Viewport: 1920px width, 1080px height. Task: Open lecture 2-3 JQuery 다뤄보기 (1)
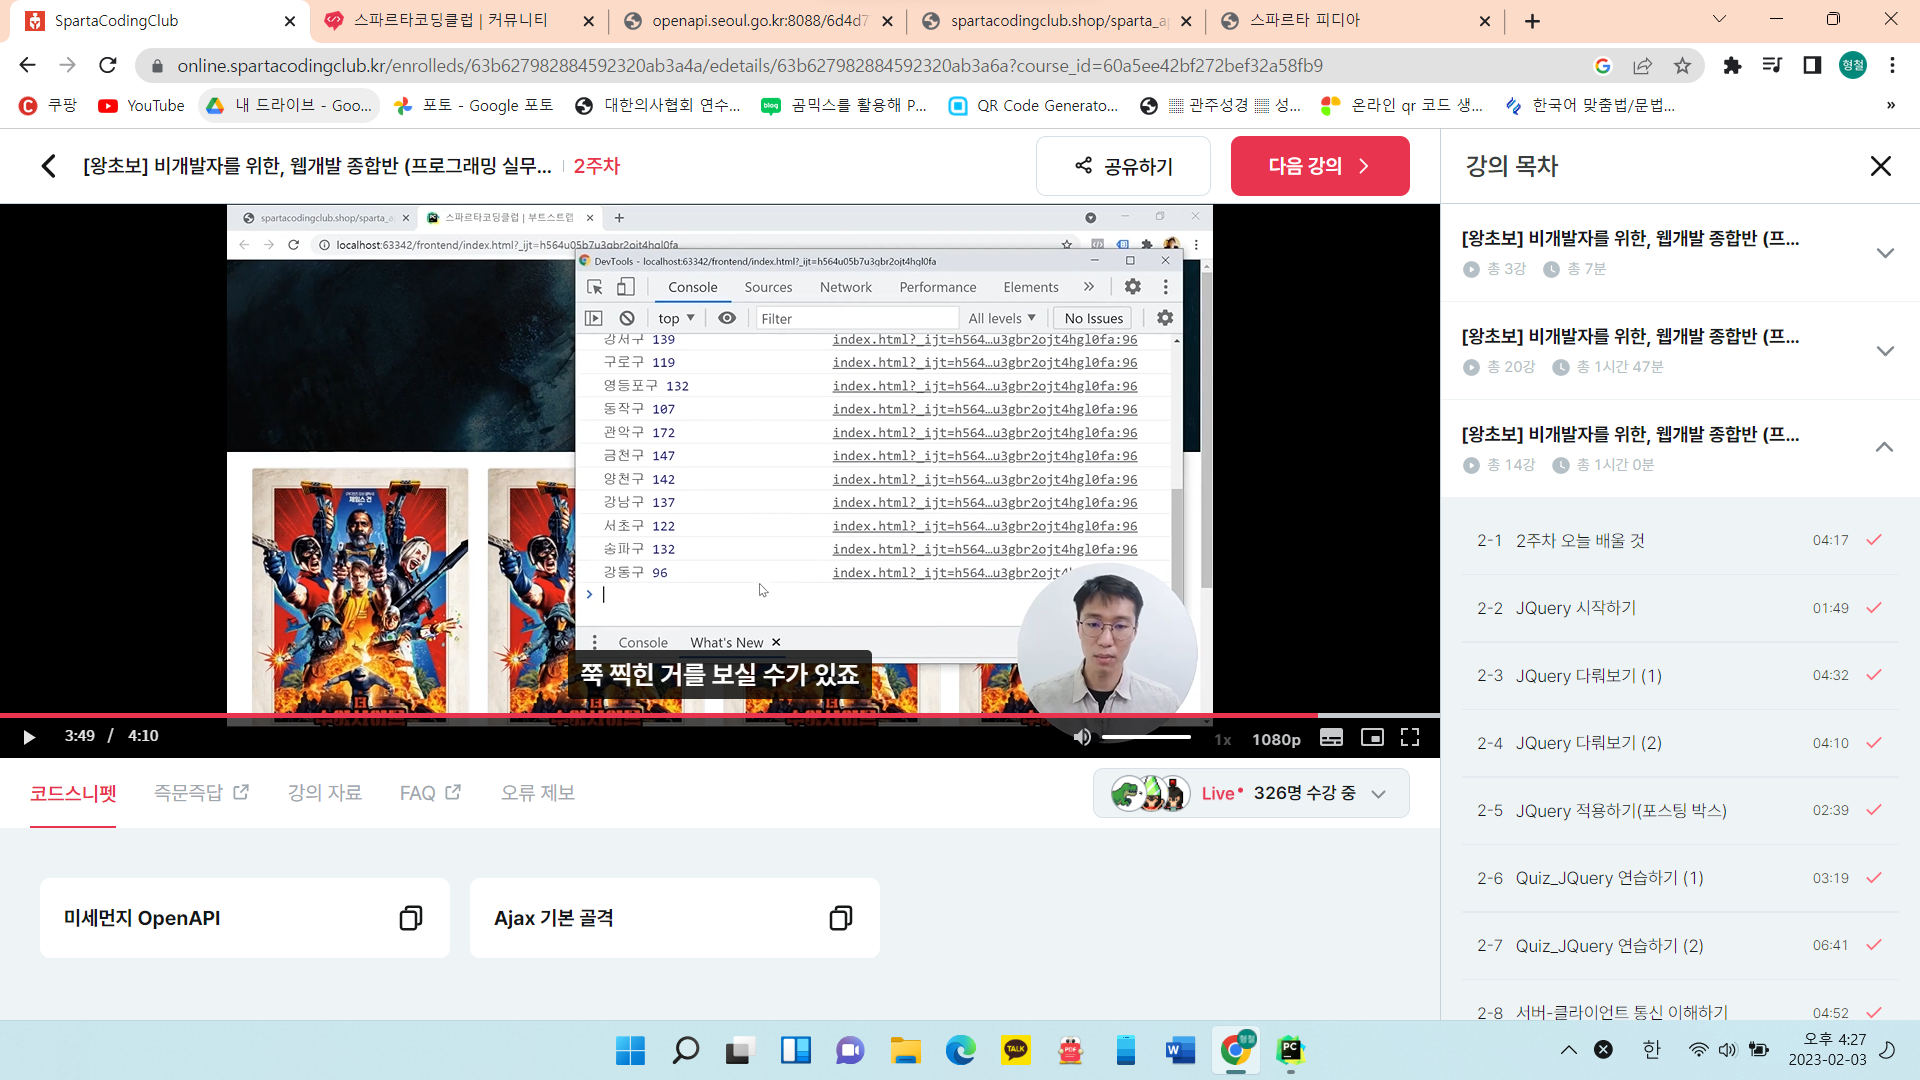[x=1680, y=675]
